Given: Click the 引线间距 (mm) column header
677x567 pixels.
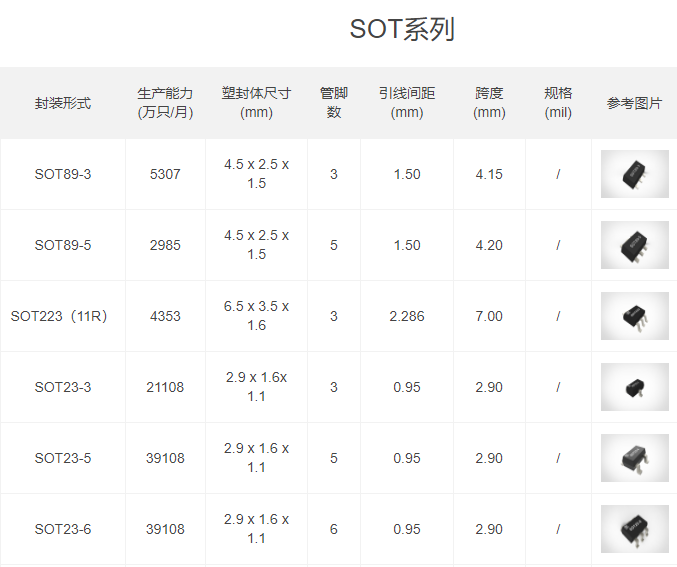Looking at the screenshot, I should coord(407,103).
